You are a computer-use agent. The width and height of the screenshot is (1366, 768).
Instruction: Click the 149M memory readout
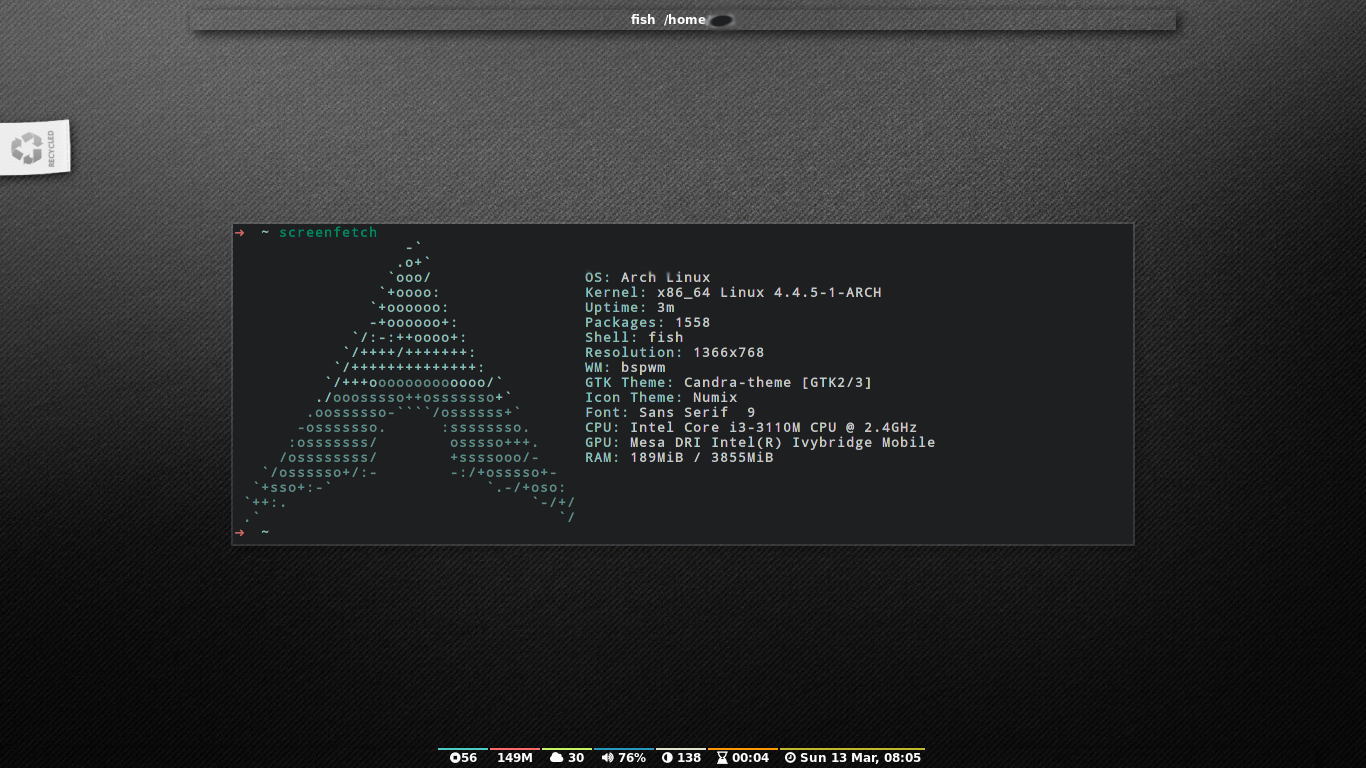(515, 758)
